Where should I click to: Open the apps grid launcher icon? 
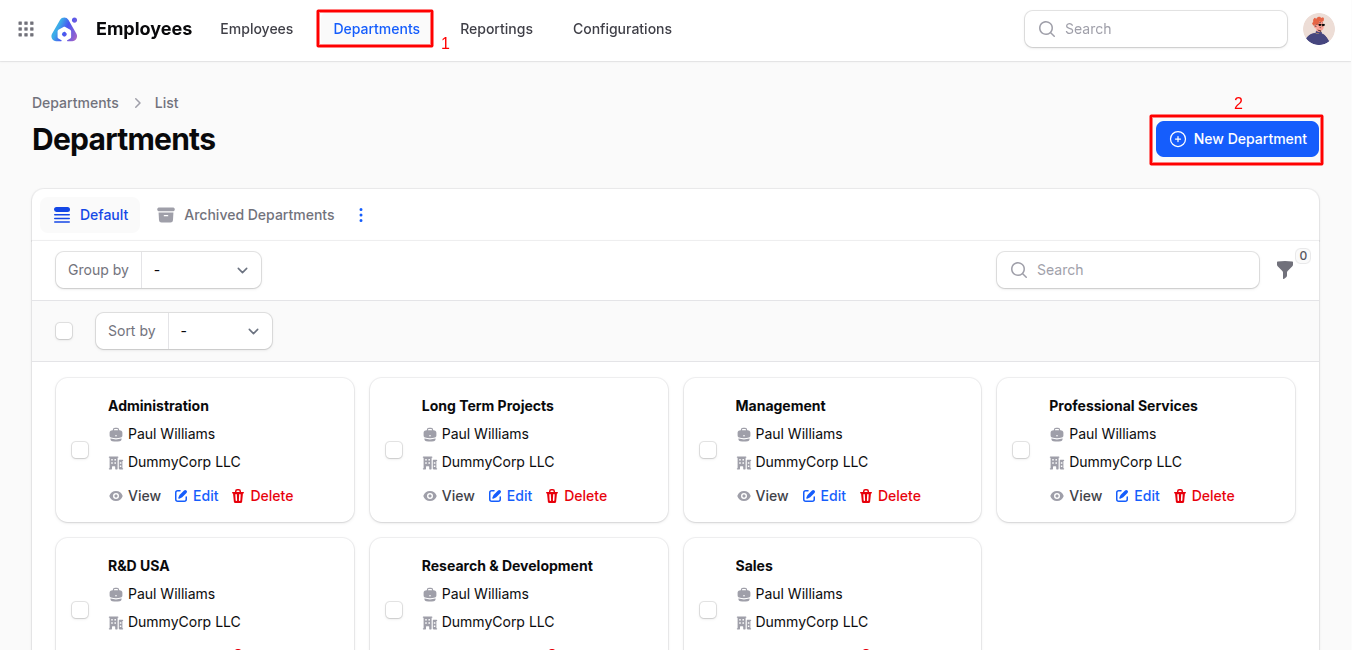point(26,29)
